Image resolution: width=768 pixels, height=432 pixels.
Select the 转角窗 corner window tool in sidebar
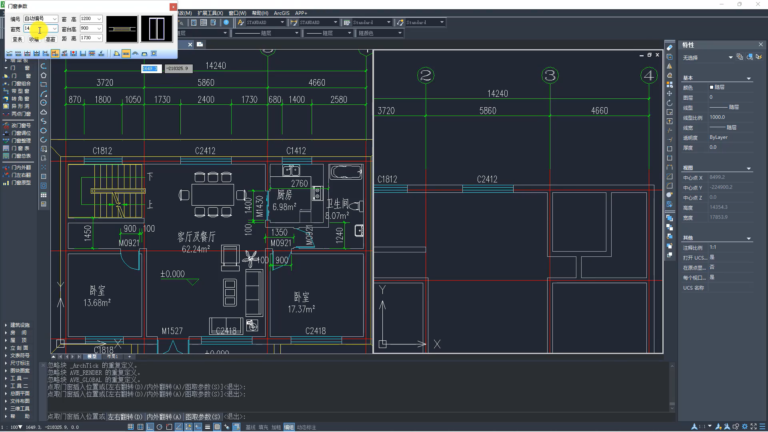click(x=16, y=98)
